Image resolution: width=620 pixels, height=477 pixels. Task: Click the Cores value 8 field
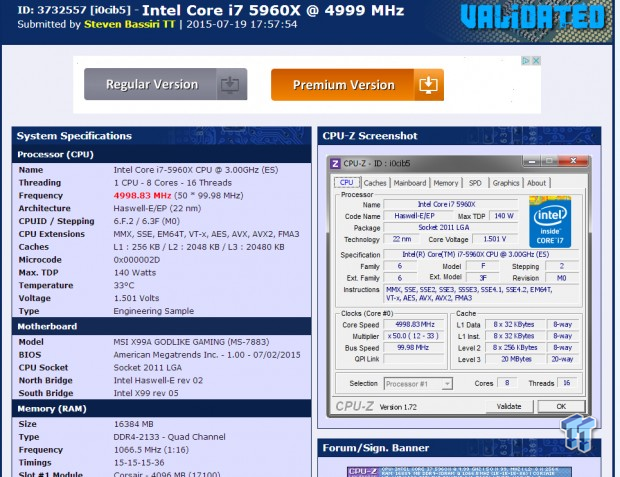(x=507, y=382)
